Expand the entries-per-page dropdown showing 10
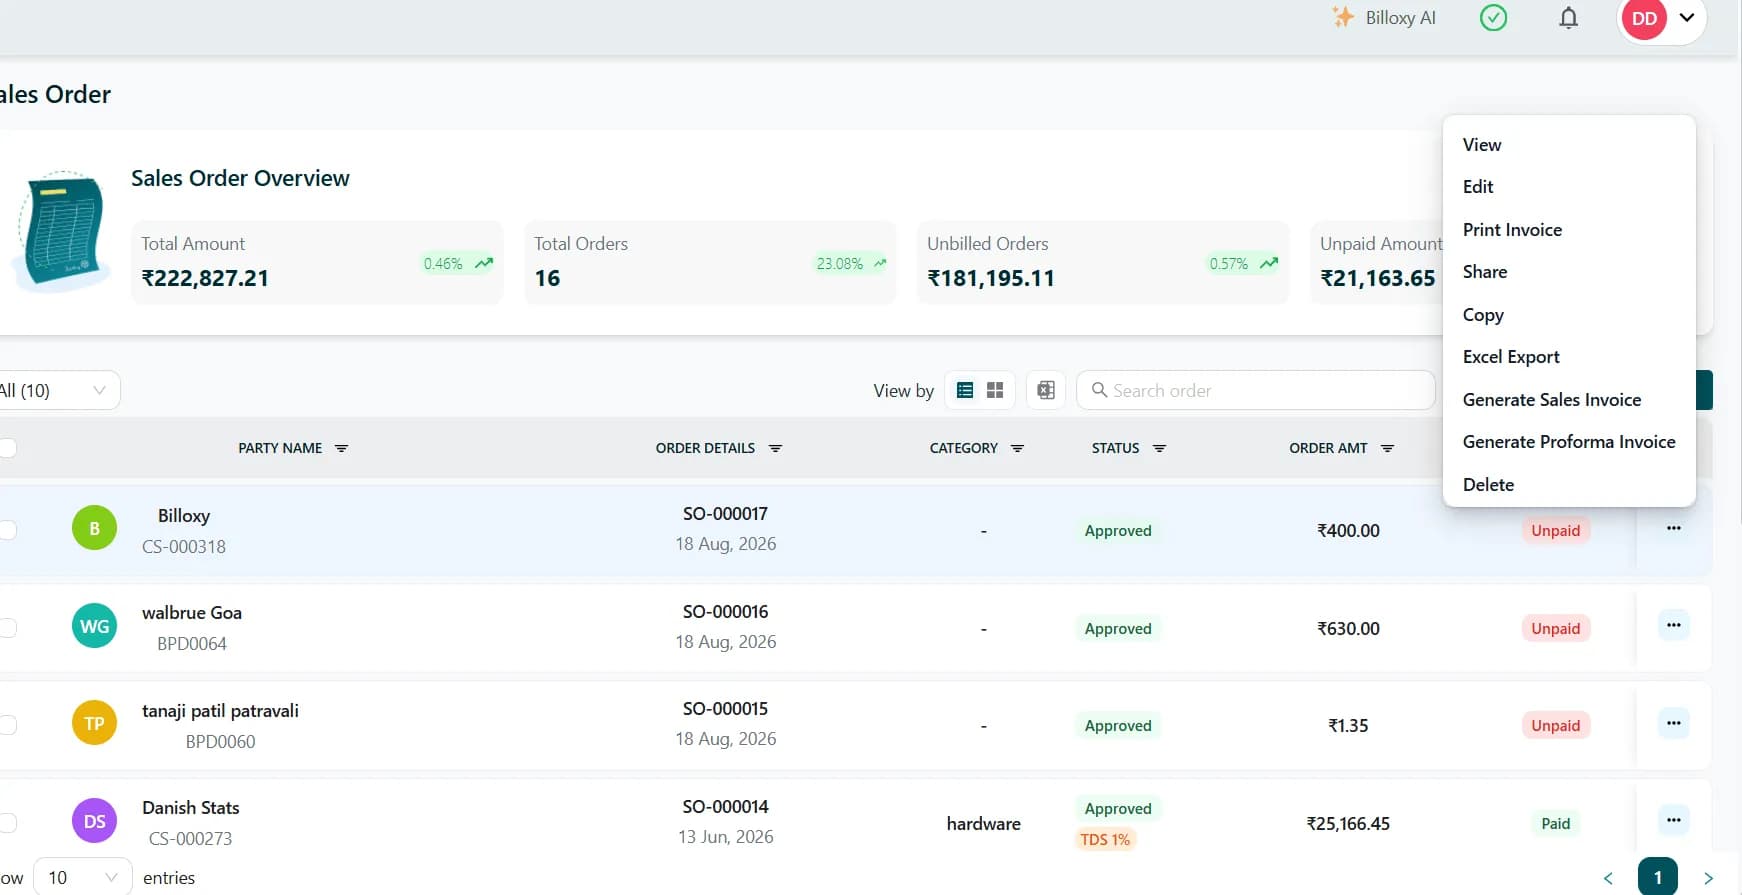 pyautogui.click(x=83, y=877)
